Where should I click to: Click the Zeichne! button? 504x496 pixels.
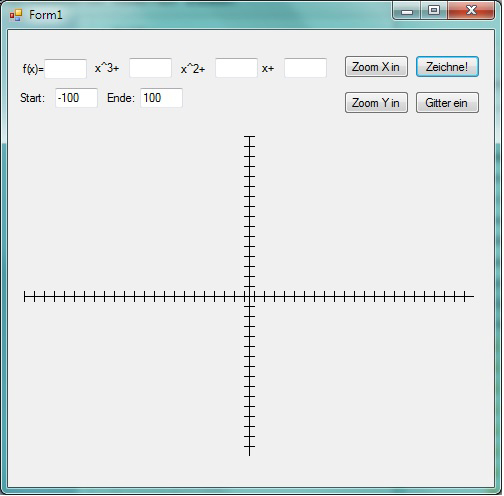click(x=447, y=67)
